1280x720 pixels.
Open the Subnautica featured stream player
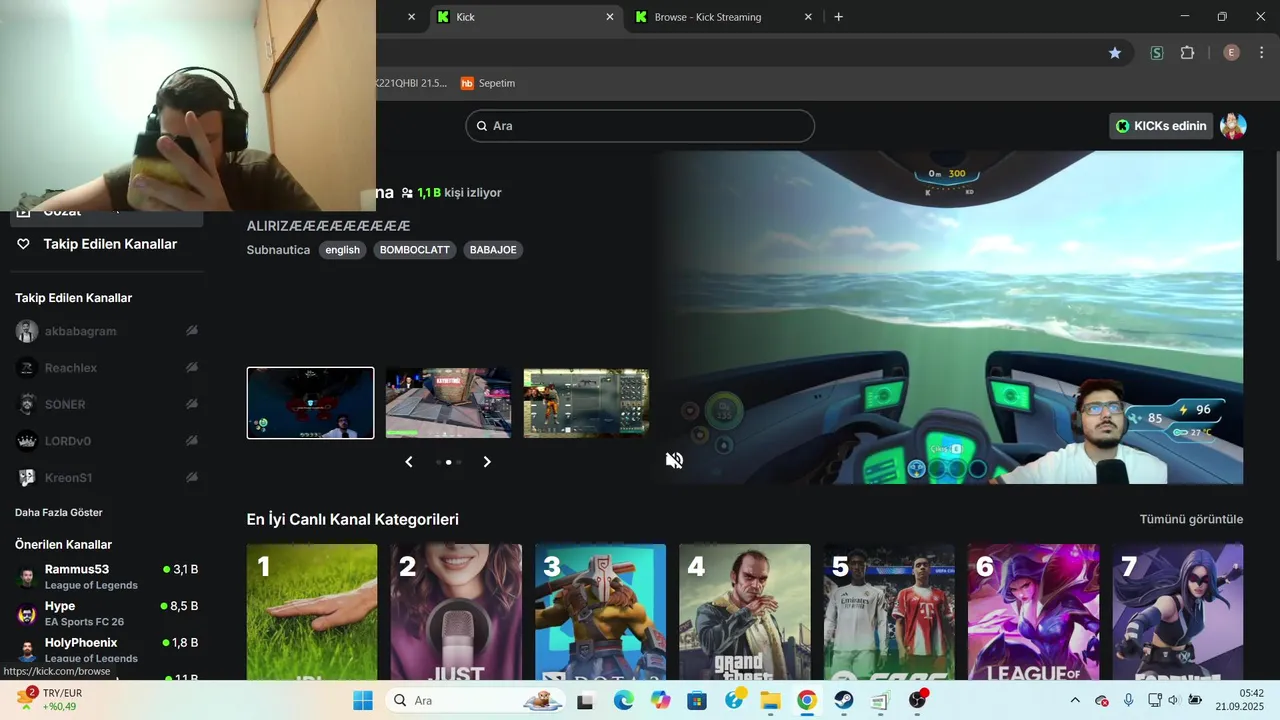(x=950, y=318)
